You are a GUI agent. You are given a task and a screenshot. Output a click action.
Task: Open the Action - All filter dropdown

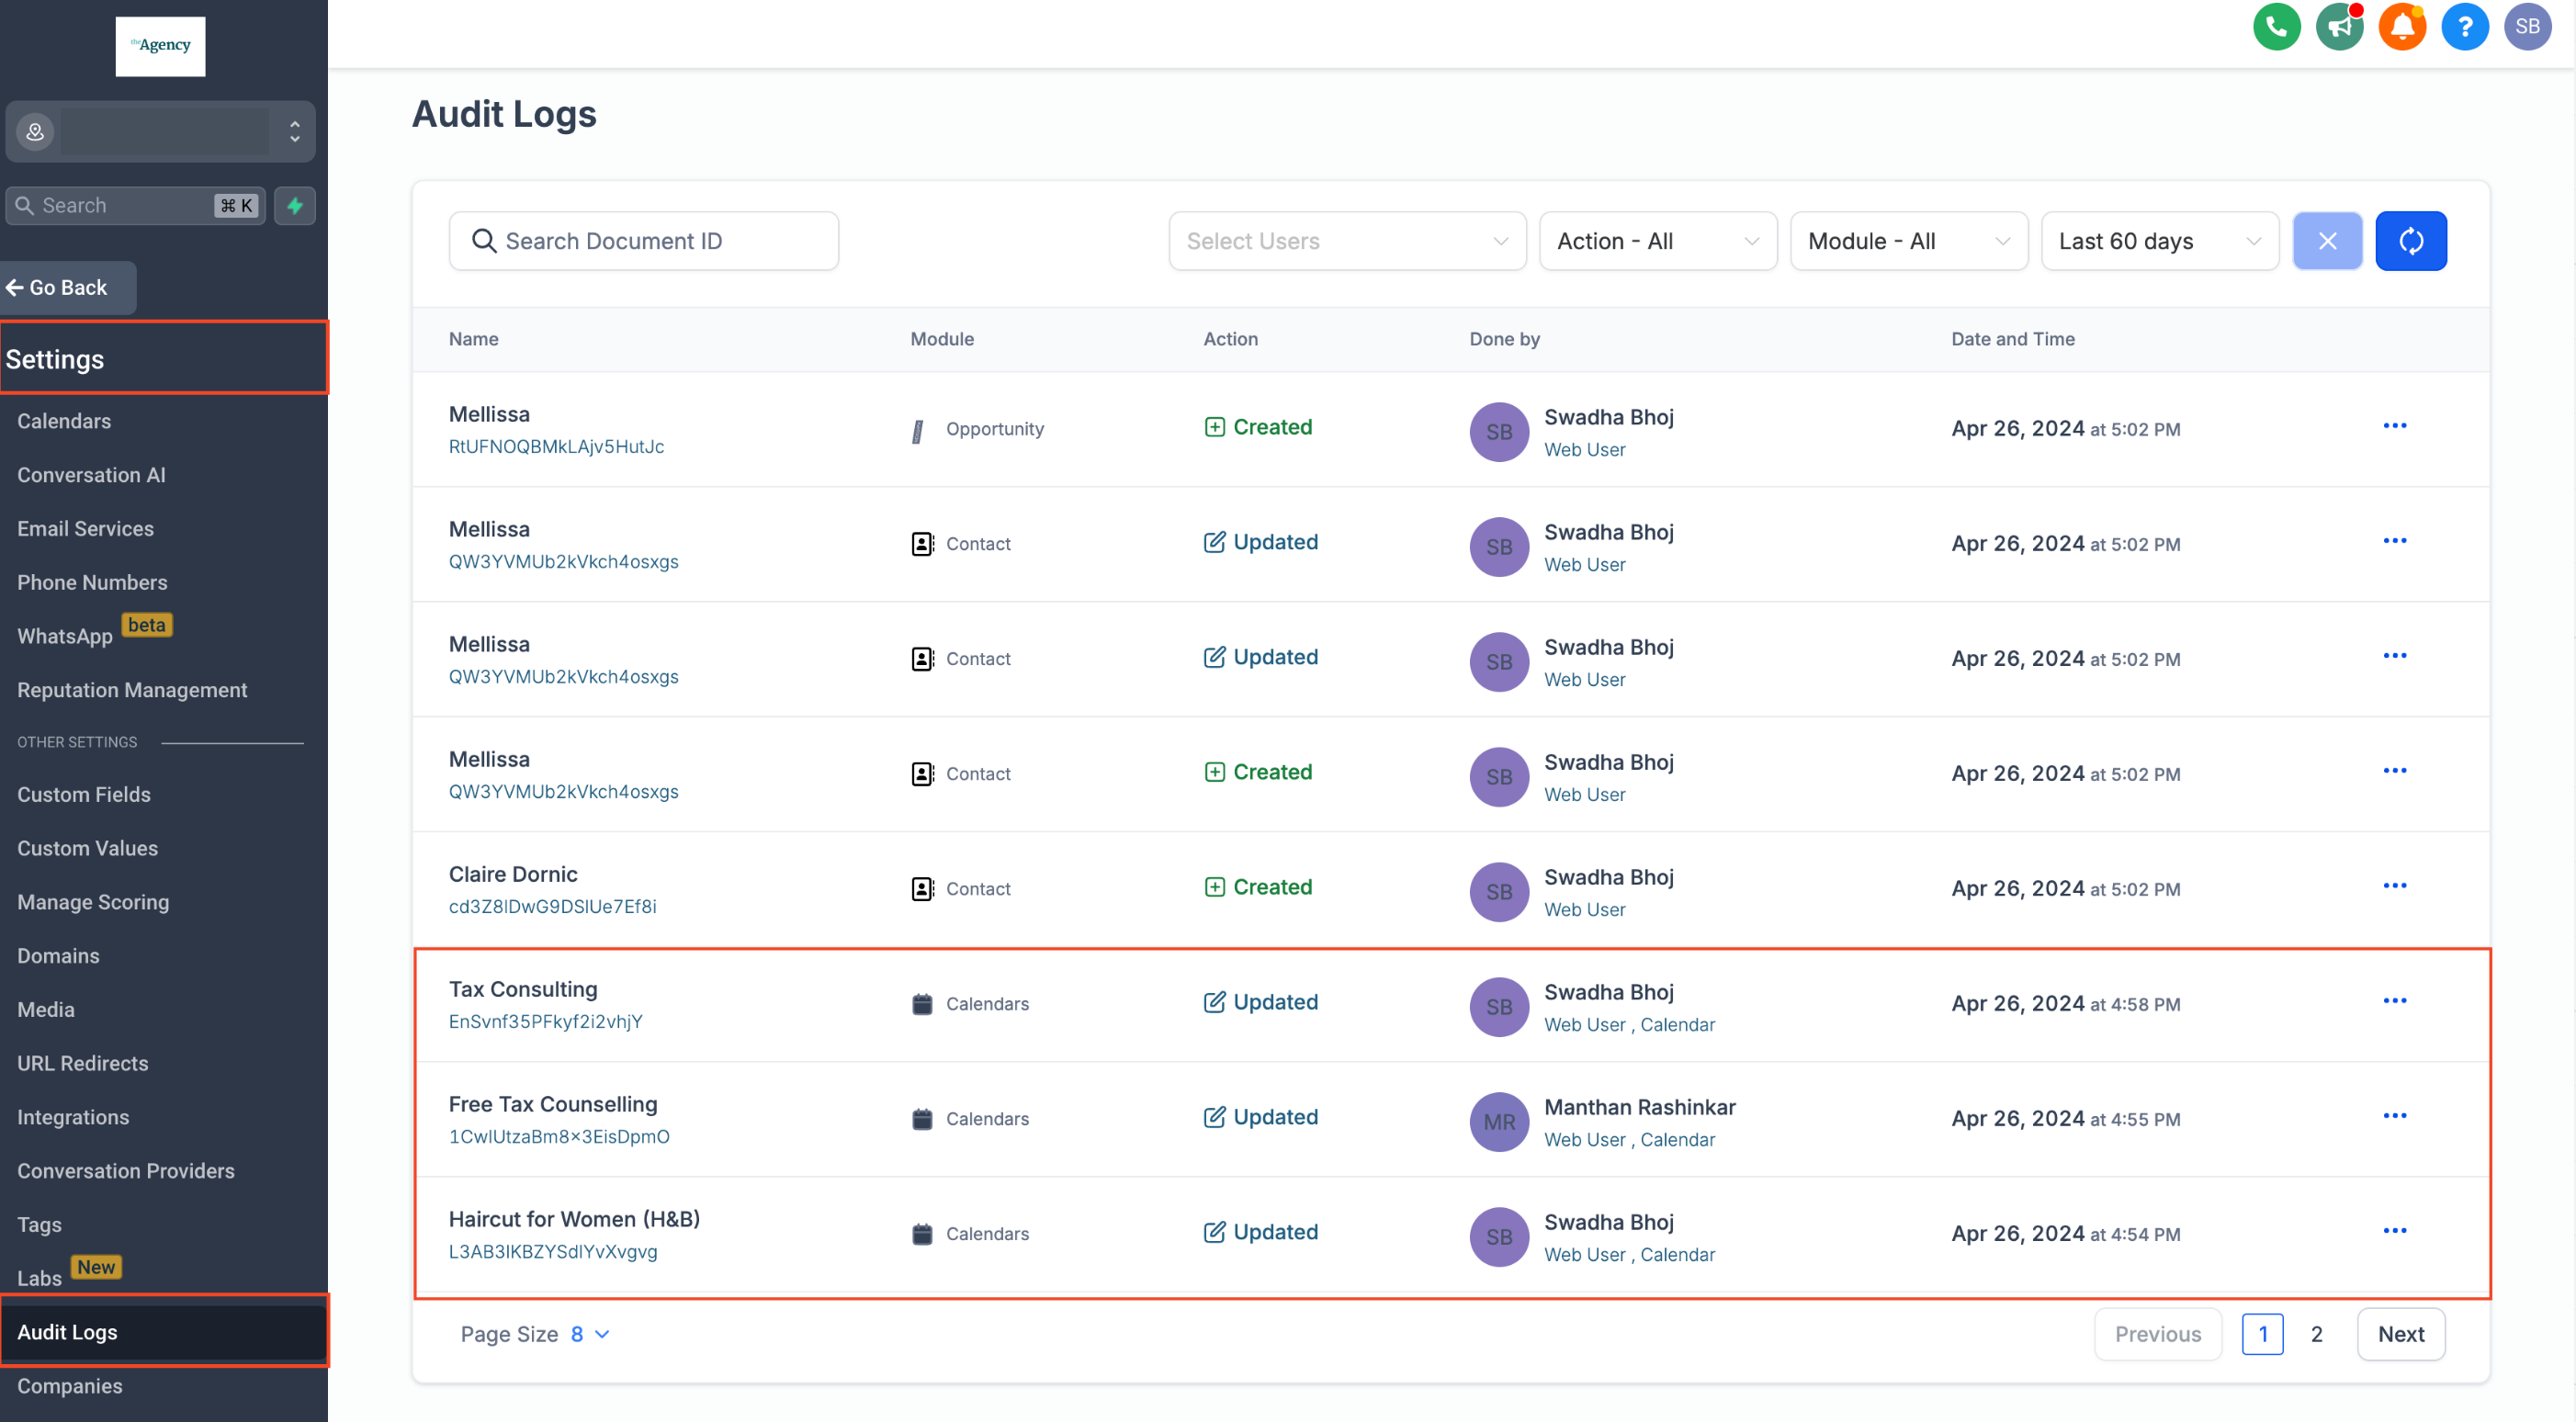coord(1657,241)
